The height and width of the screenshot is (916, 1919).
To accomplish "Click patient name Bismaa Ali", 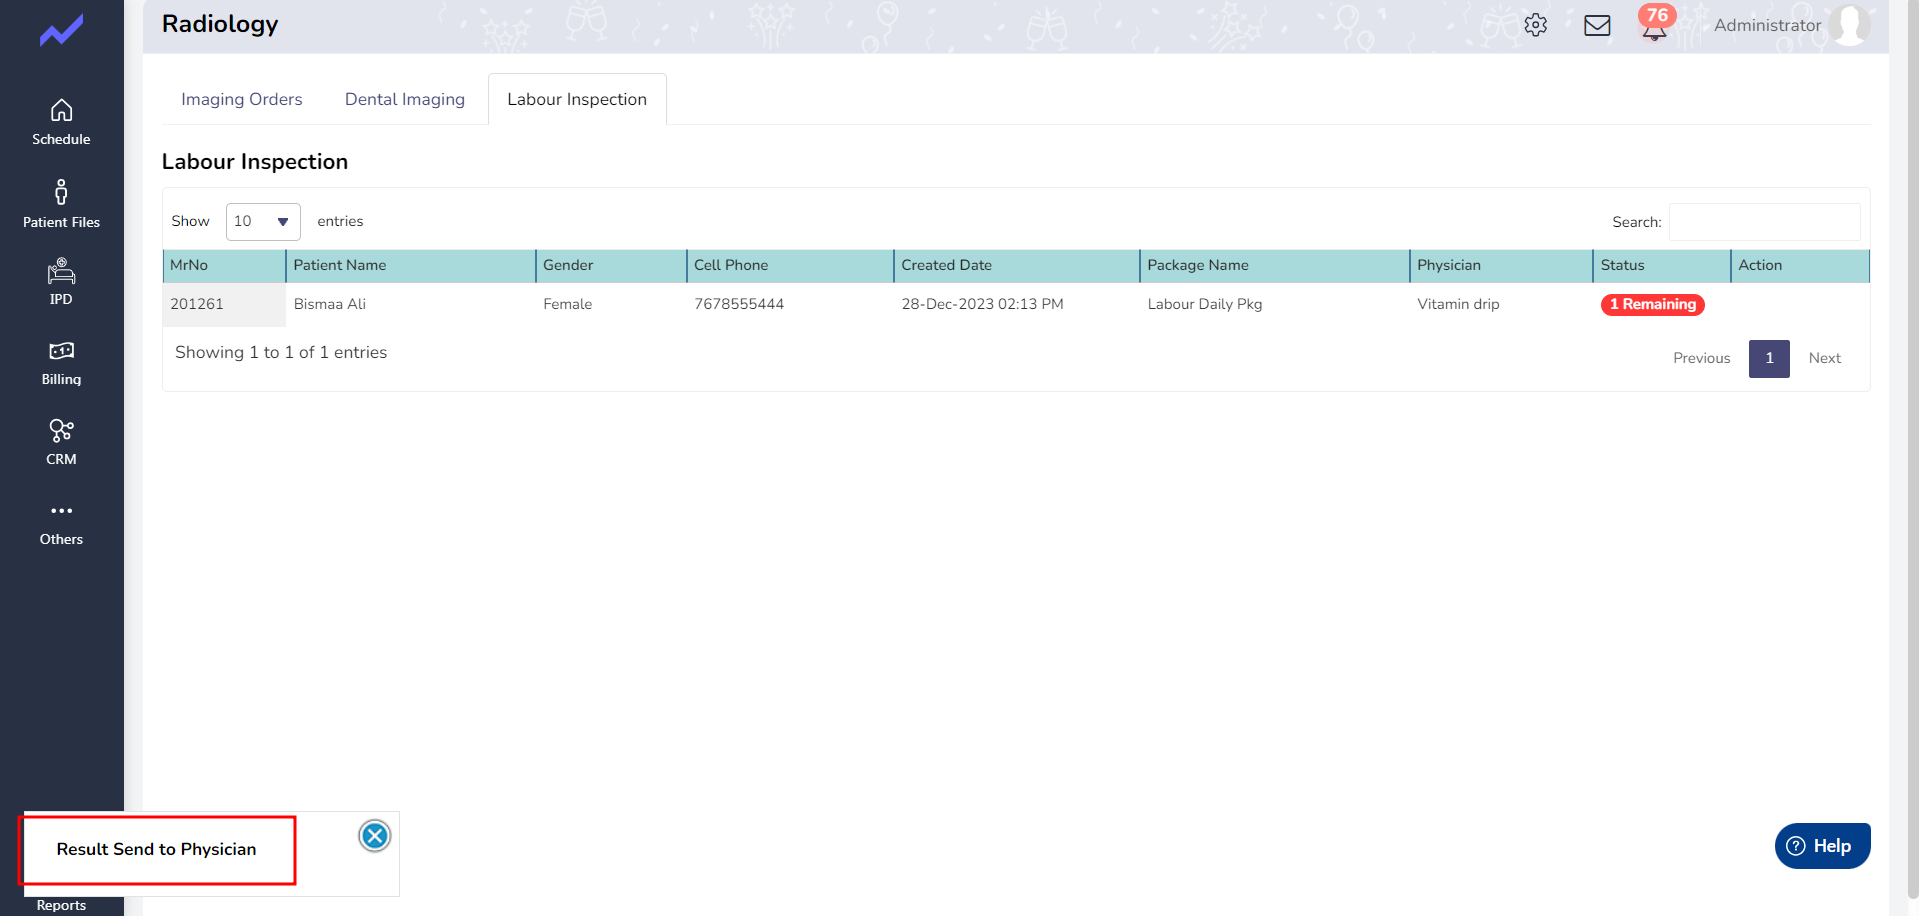I will [330, 304].
